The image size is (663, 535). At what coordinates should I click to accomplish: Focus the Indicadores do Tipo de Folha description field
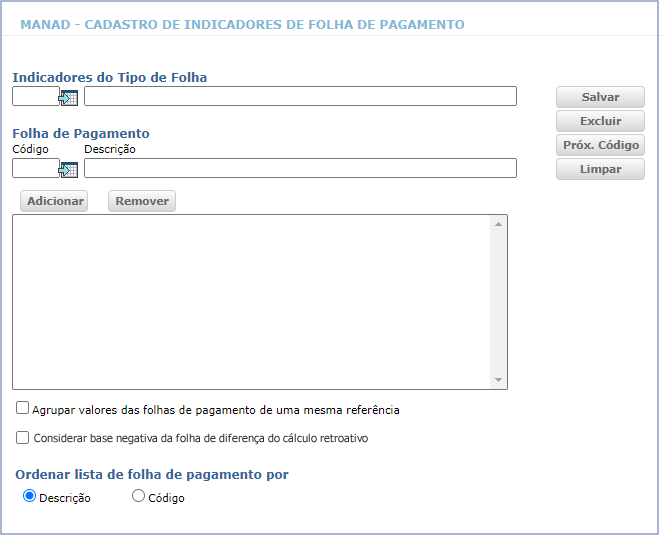tap(300, 96)
